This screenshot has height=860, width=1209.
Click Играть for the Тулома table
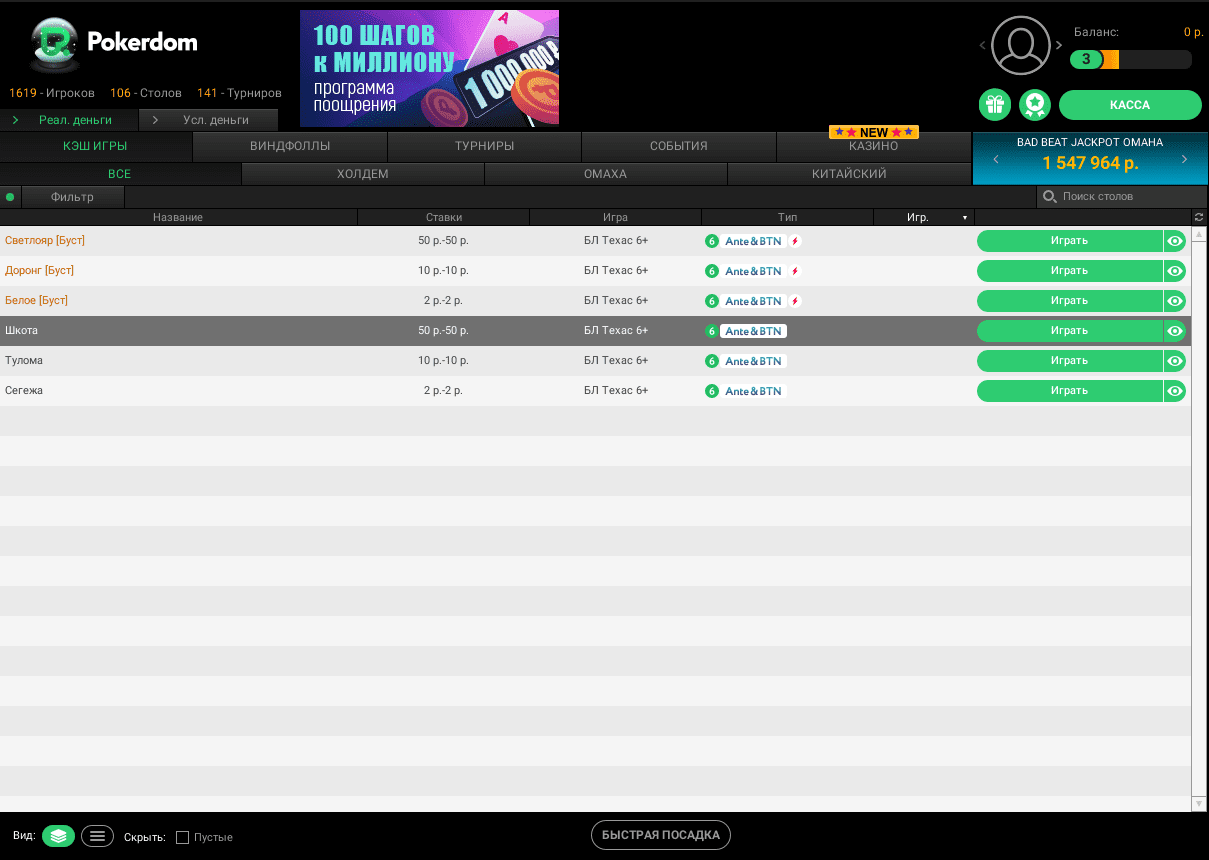1069,361
